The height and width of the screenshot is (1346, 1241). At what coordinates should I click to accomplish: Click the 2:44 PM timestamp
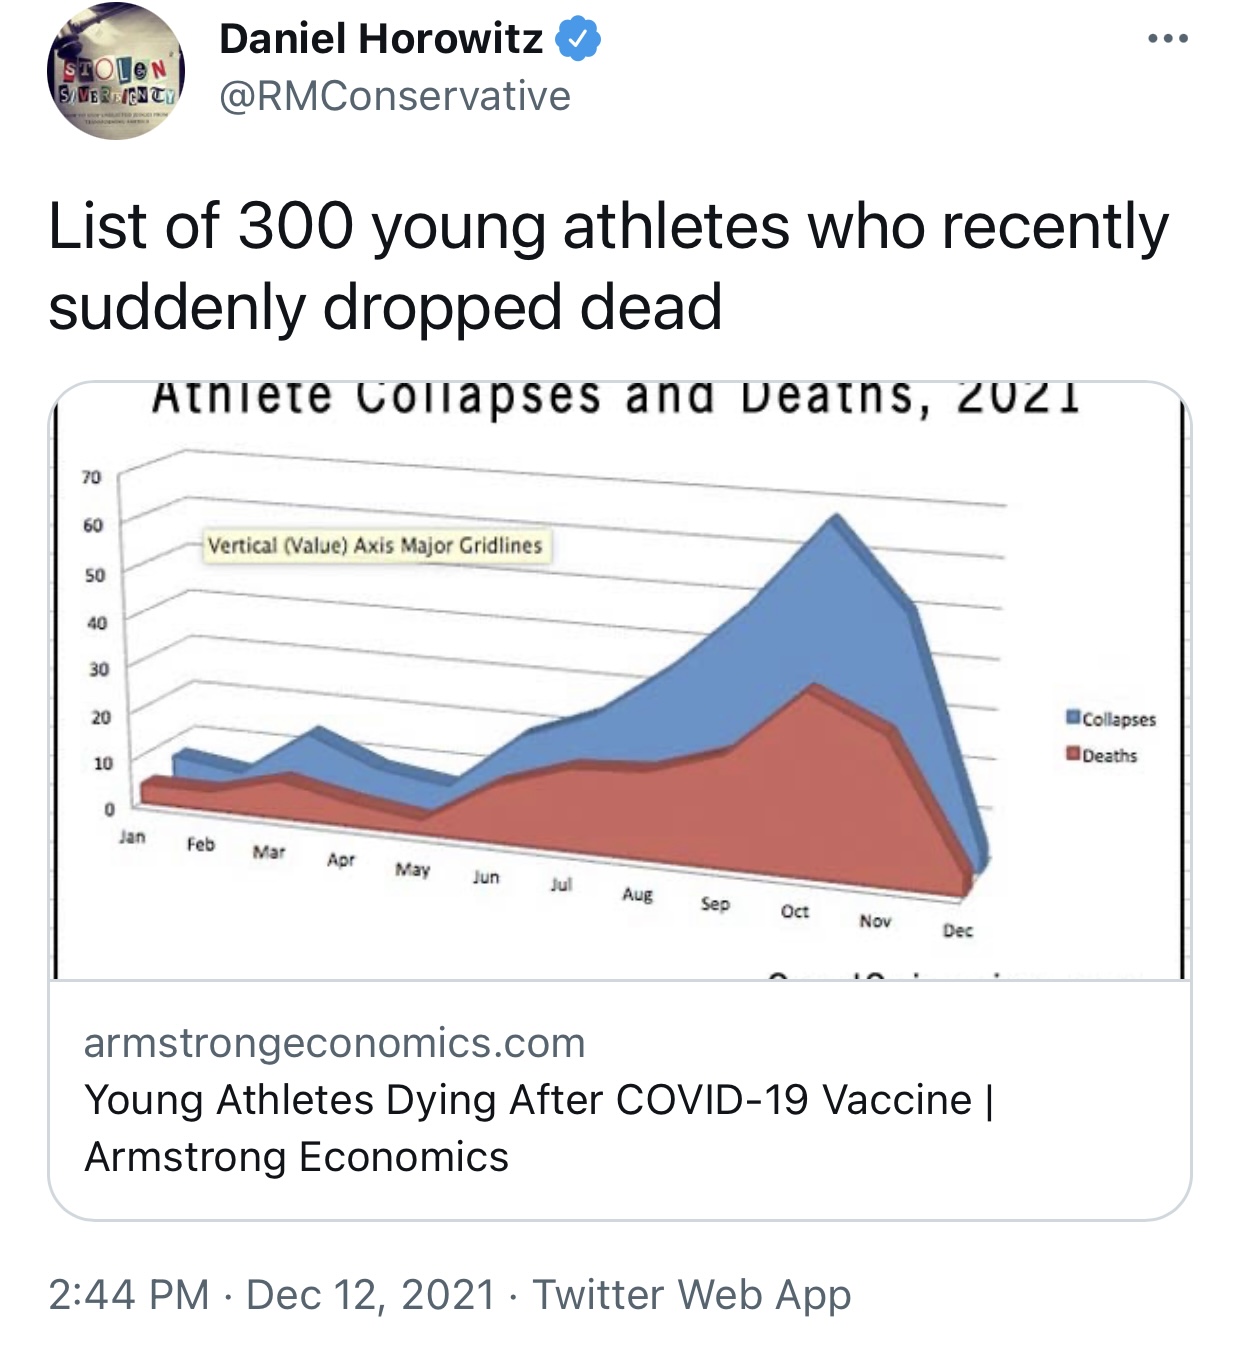129,1294
